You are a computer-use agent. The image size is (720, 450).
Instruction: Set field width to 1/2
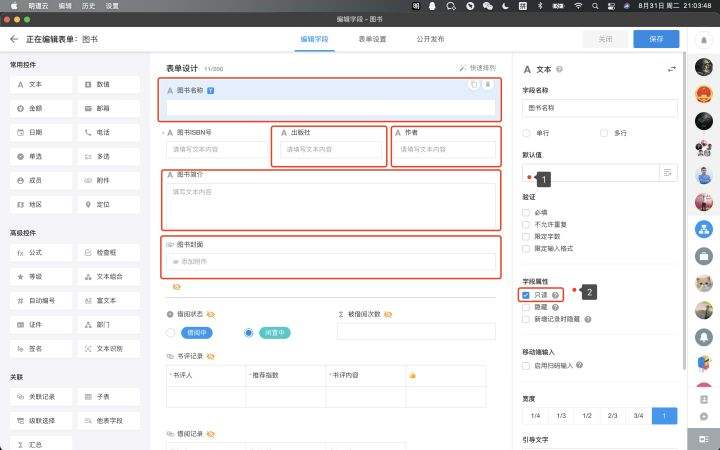587,415
